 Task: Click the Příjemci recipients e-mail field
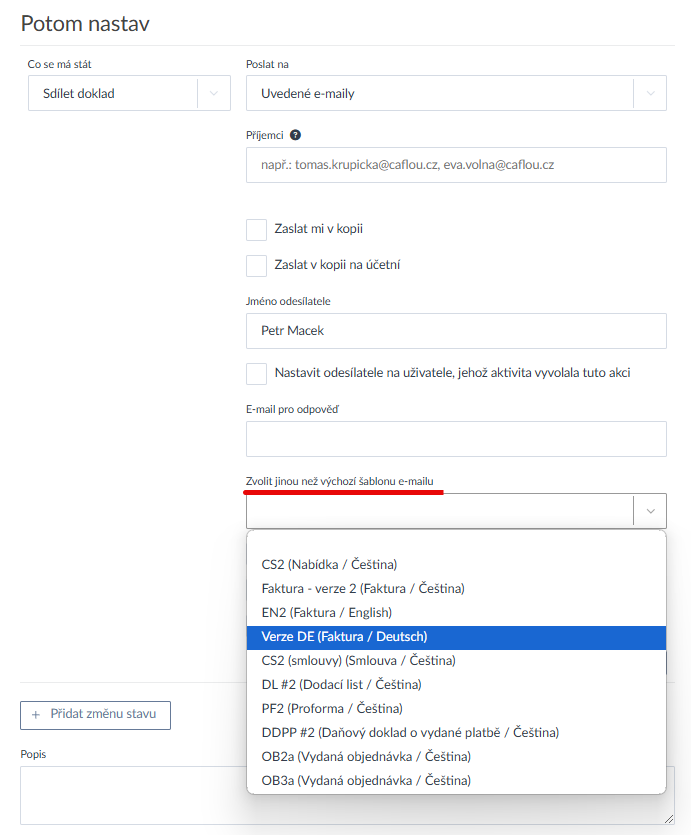[456, 165]
